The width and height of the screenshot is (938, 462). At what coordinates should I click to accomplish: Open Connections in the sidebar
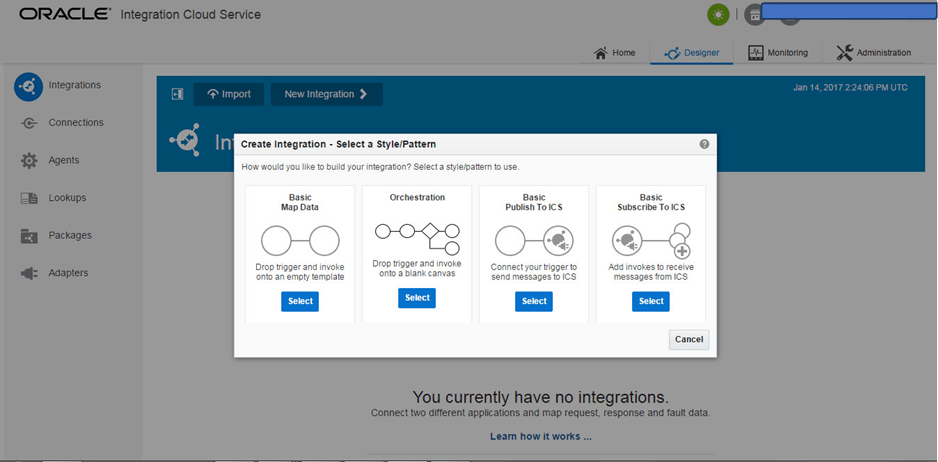coord(76,123)
